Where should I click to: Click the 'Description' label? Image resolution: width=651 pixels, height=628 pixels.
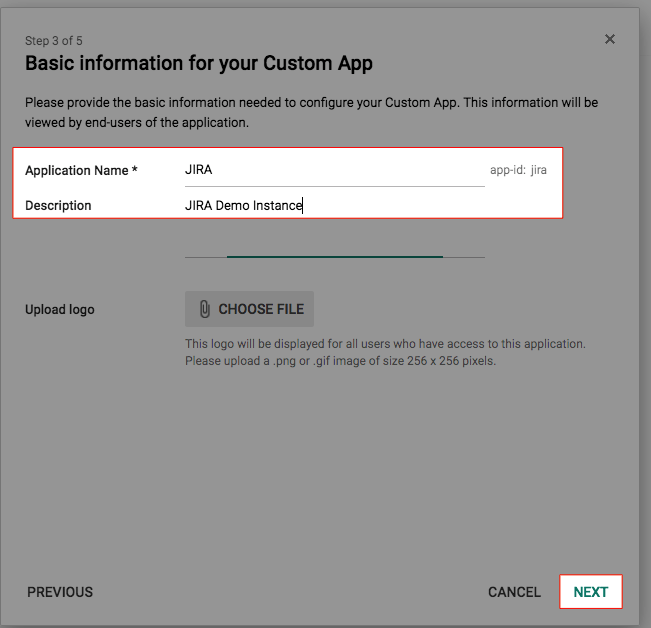tap(58, 205)
